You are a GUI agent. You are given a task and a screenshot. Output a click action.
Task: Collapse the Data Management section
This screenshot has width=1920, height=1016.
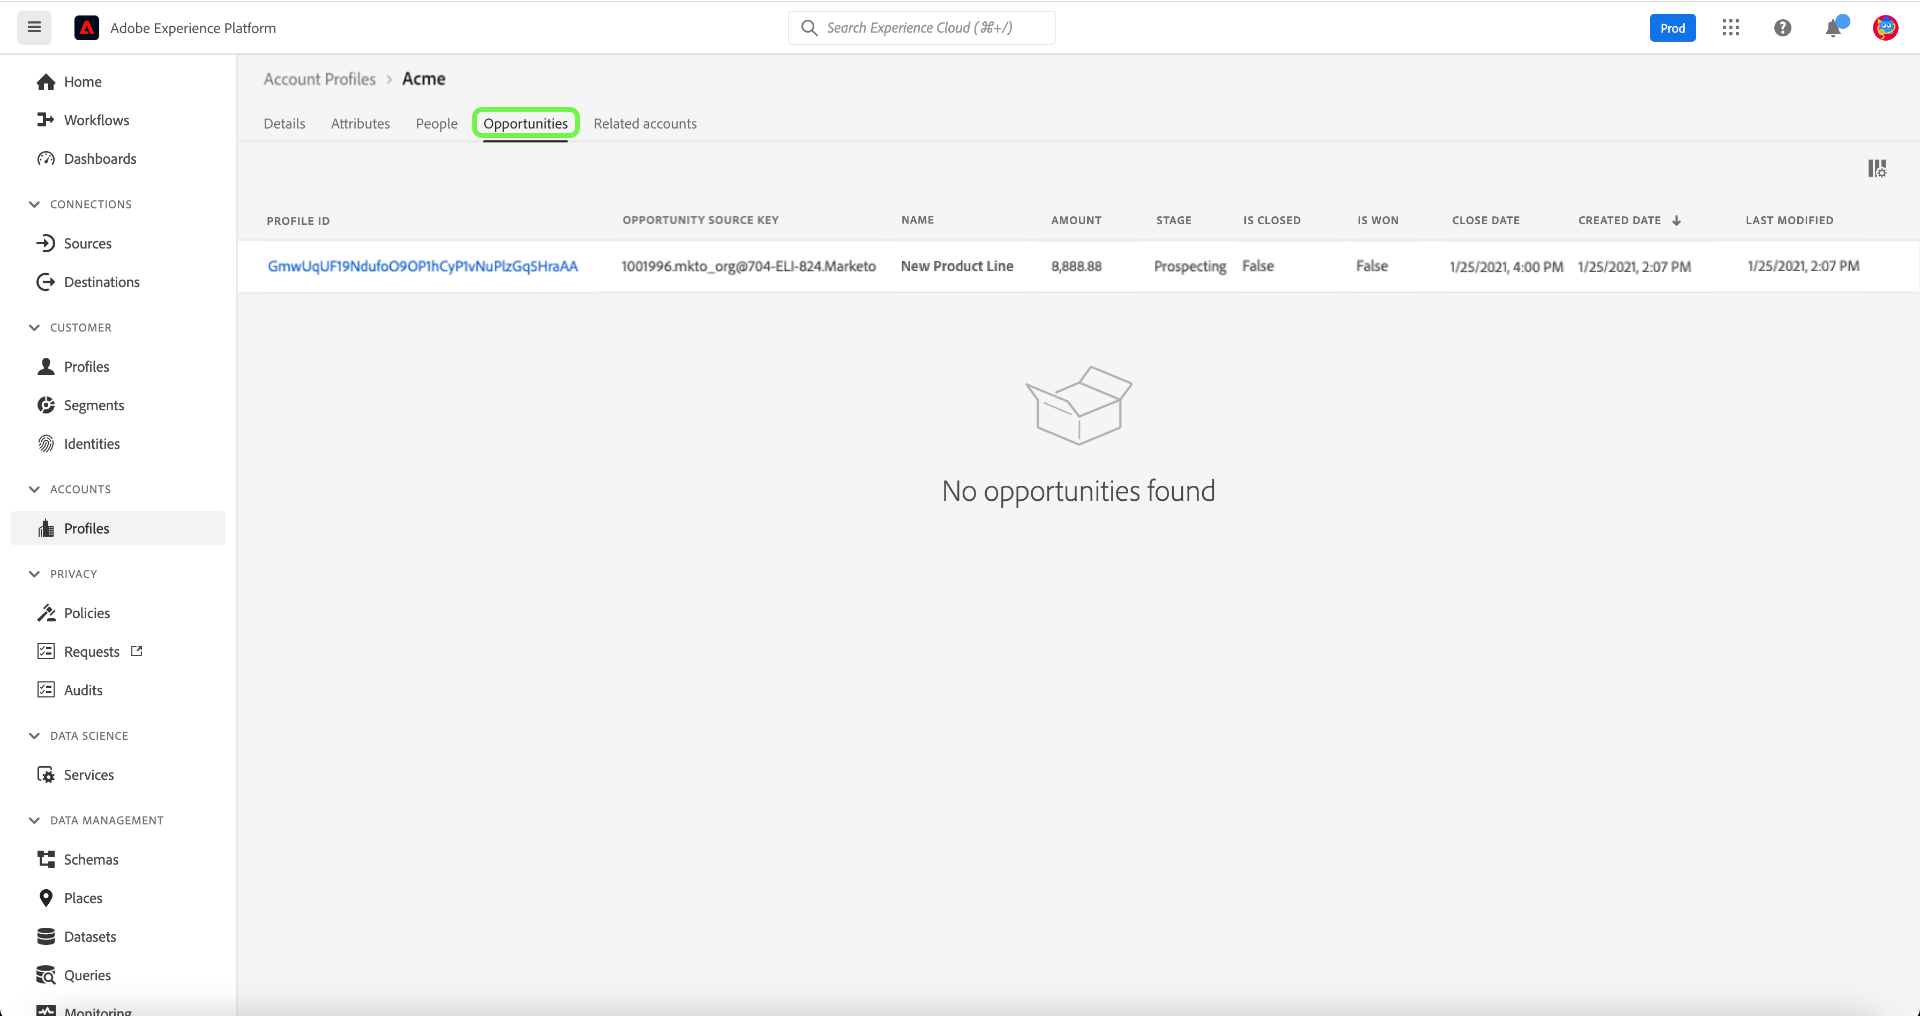pyautogui.click(x=34, y=820)
